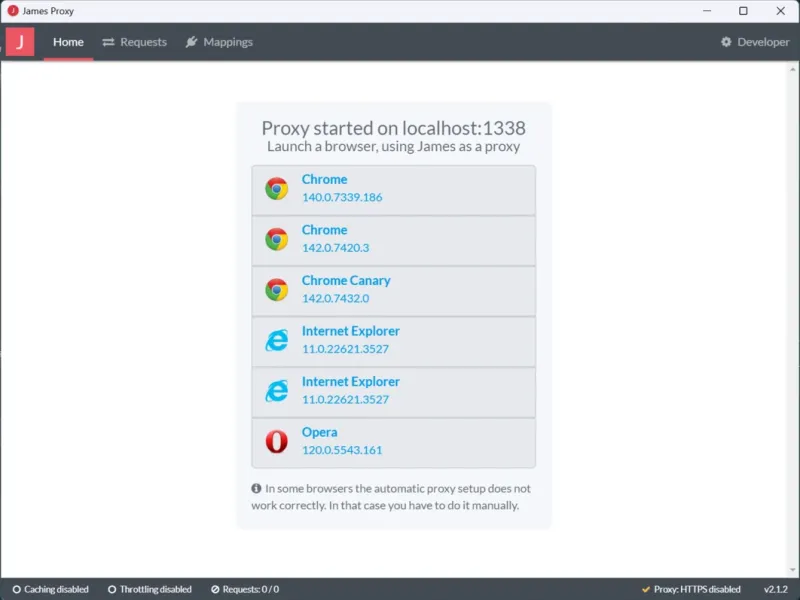The height and width of the screenshot is (600, 800).
Task: Launch Chrome 142.0.7420.3 with proxy
Action: (393, 240)
